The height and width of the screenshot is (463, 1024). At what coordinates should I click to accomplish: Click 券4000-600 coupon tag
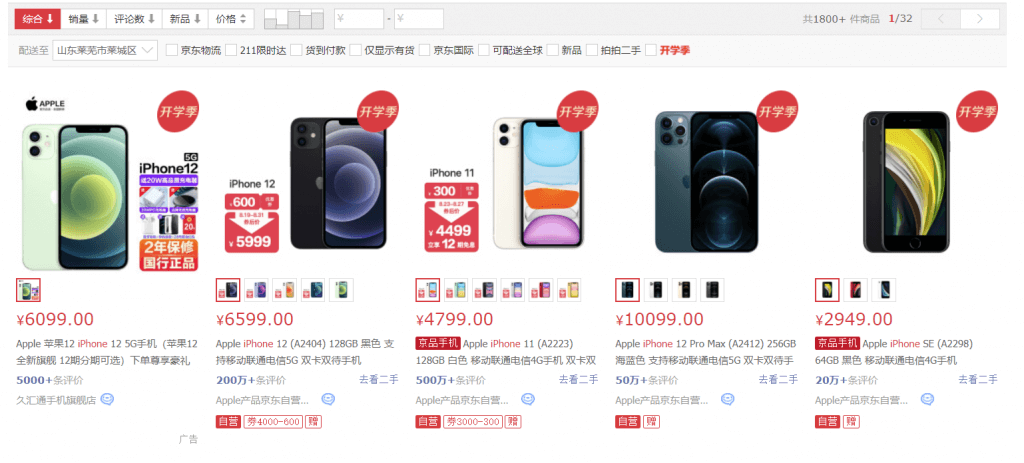(x=273, y=422)
